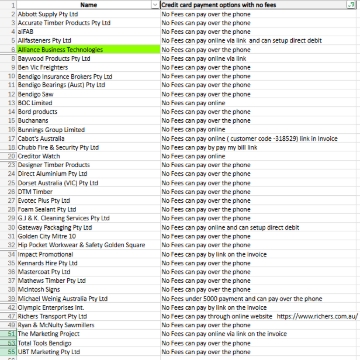Select the Foam Sealant Pty Ltd cell
Screen dimensions: 360x360
(x=88, y=209)
